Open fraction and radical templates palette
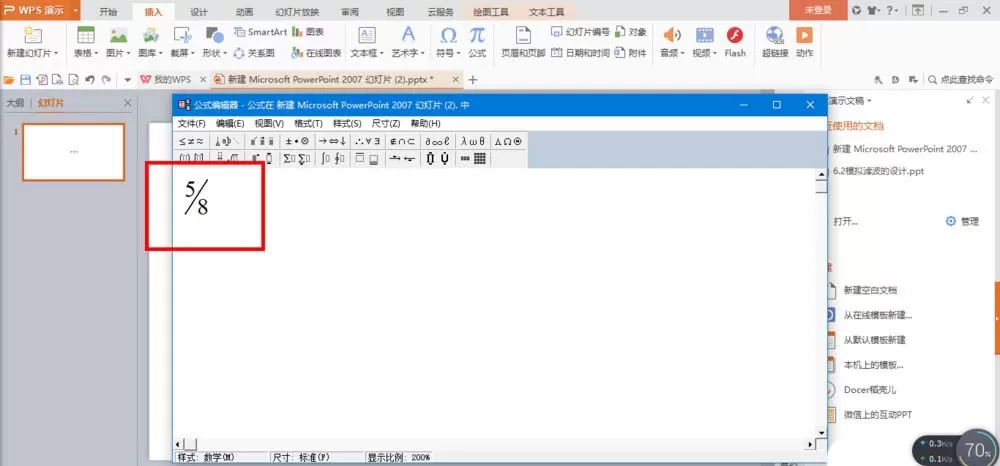 coord(226,159)
